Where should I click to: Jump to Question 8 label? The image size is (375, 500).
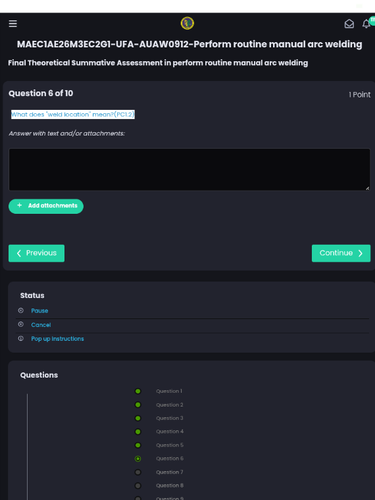170,485
